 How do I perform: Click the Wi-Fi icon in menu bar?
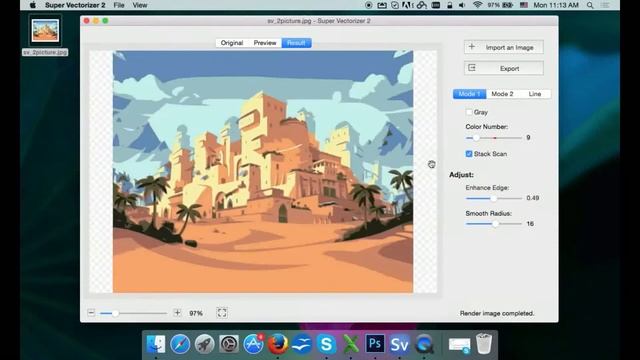[477, 5]
